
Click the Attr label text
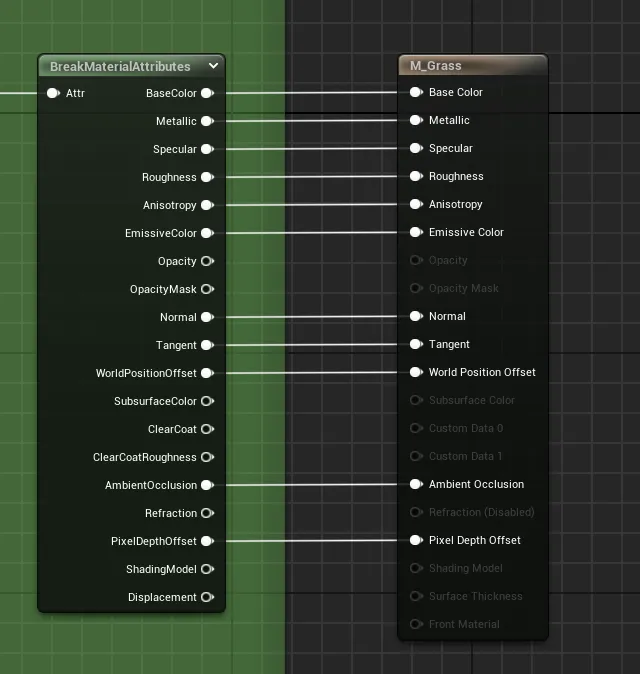75,93
